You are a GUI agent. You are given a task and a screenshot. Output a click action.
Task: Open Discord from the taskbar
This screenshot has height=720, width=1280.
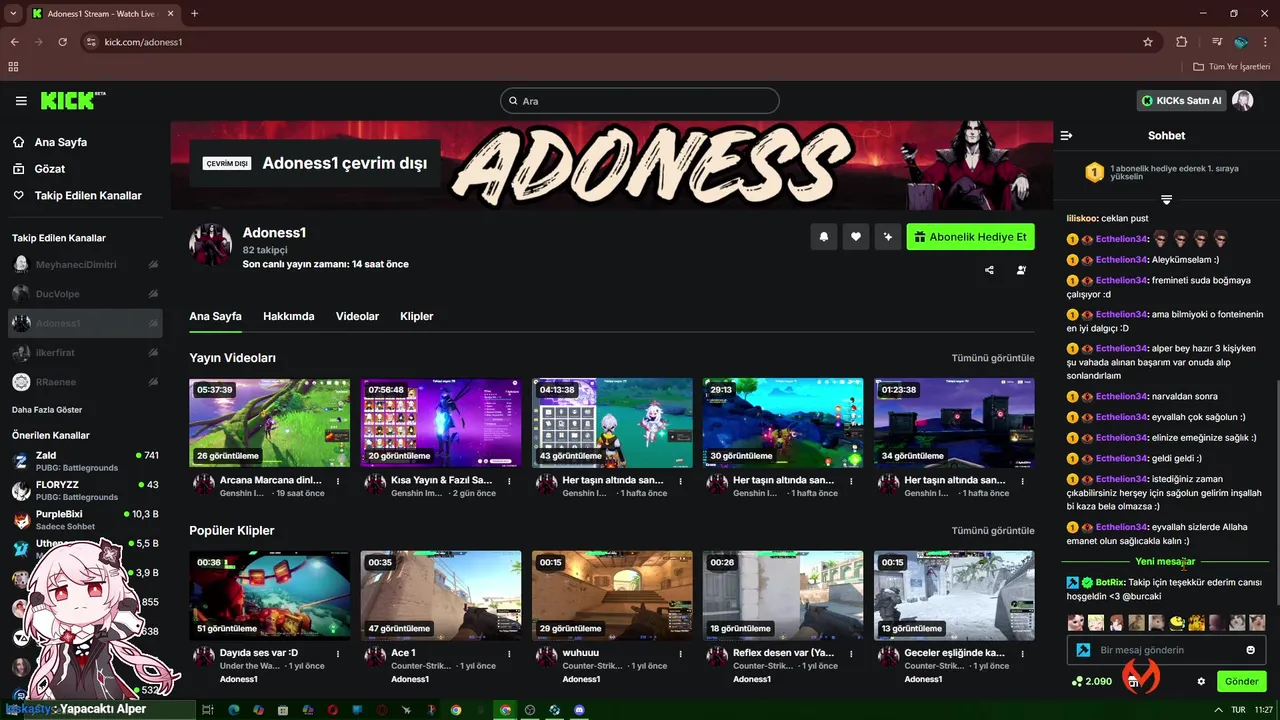pyautogui.click(x=580, y=709)
